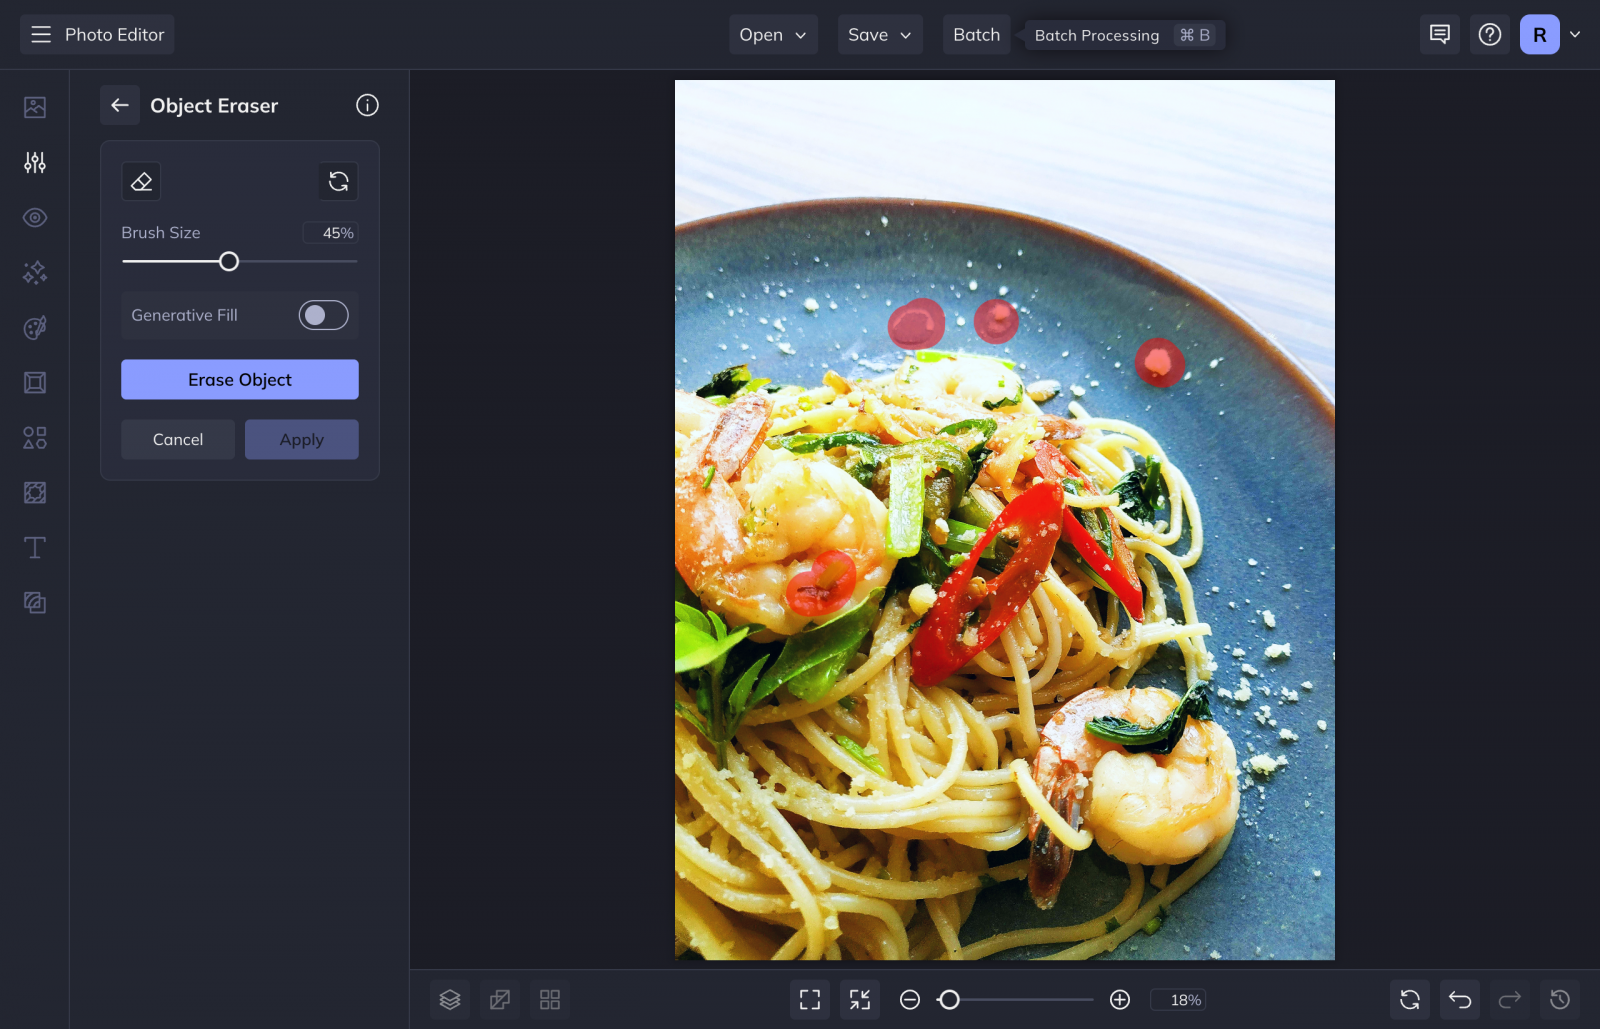Click the reset icon in the Object Eraser panel
This screenshot has width=1600, height=1029.
338,181
